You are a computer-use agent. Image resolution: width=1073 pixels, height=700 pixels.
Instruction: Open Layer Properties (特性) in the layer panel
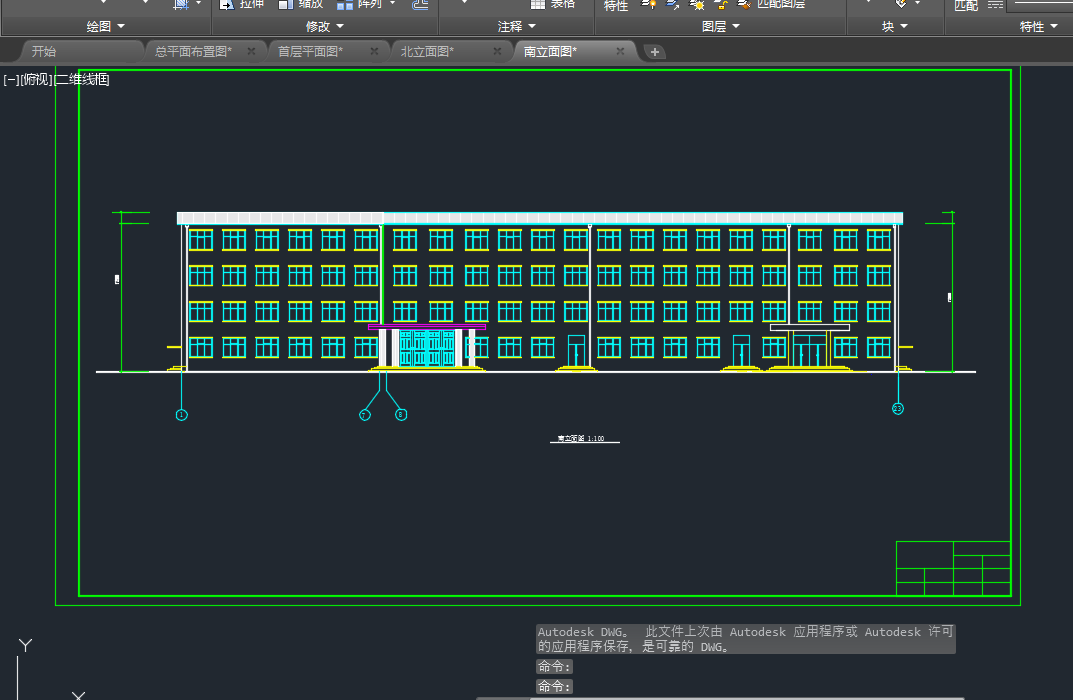coord(616,5)
